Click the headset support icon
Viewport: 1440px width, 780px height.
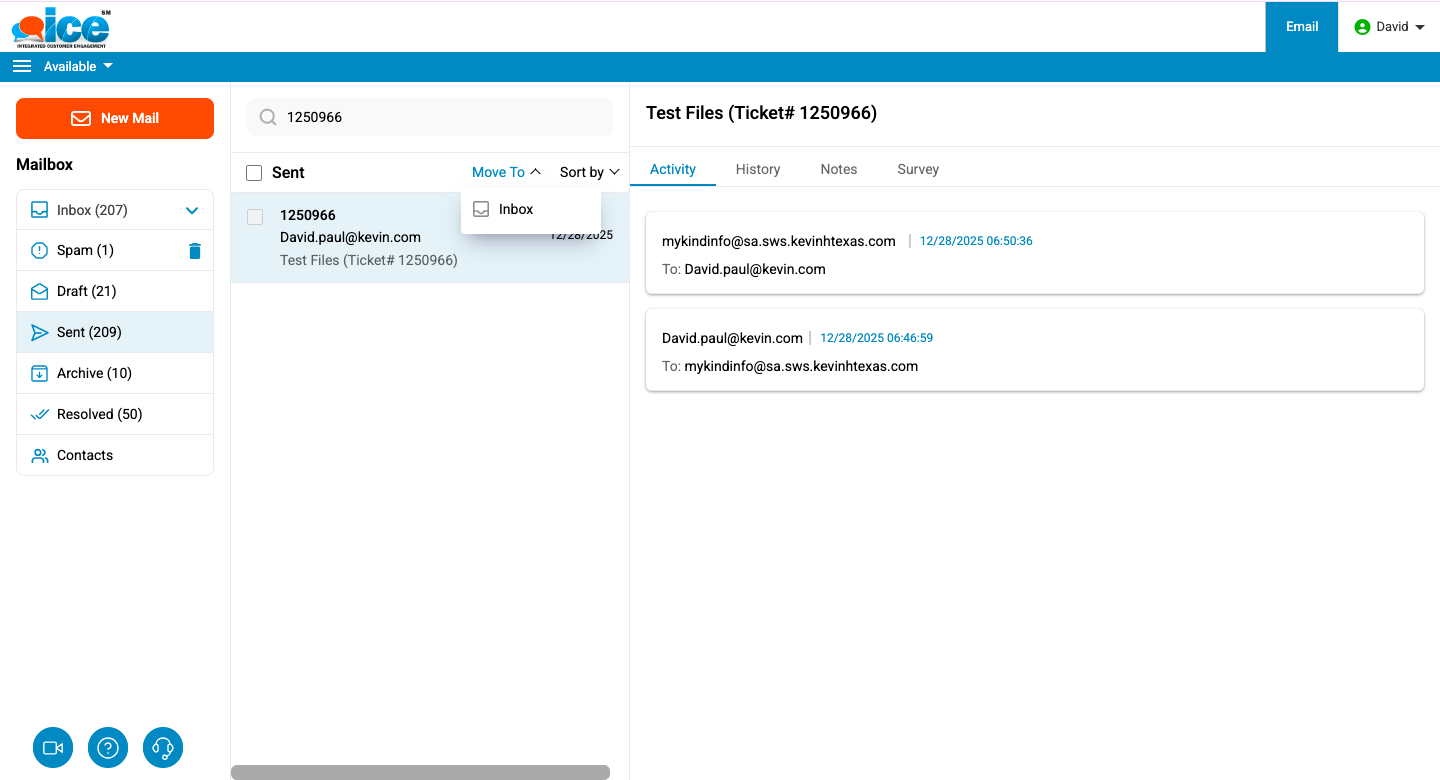pos(163,748)
